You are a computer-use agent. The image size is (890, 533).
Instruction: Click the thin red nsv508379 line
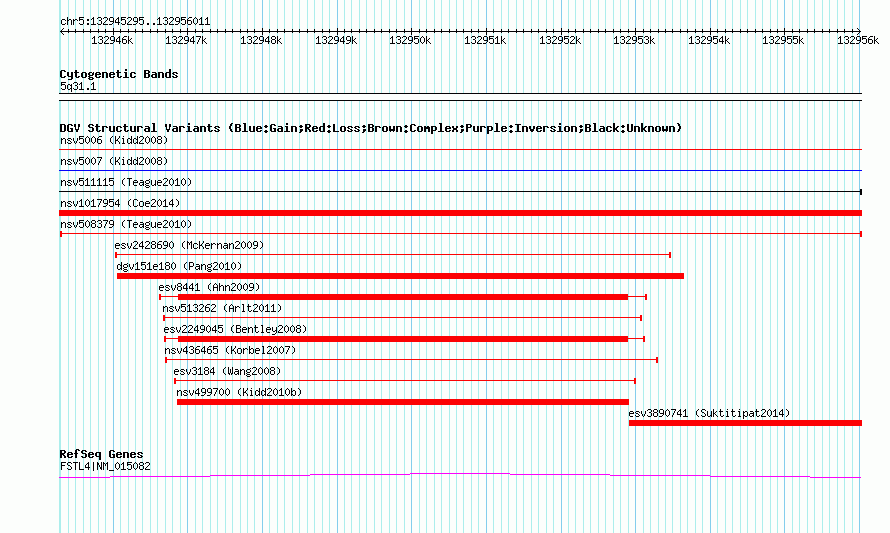(x=461, y=234)
